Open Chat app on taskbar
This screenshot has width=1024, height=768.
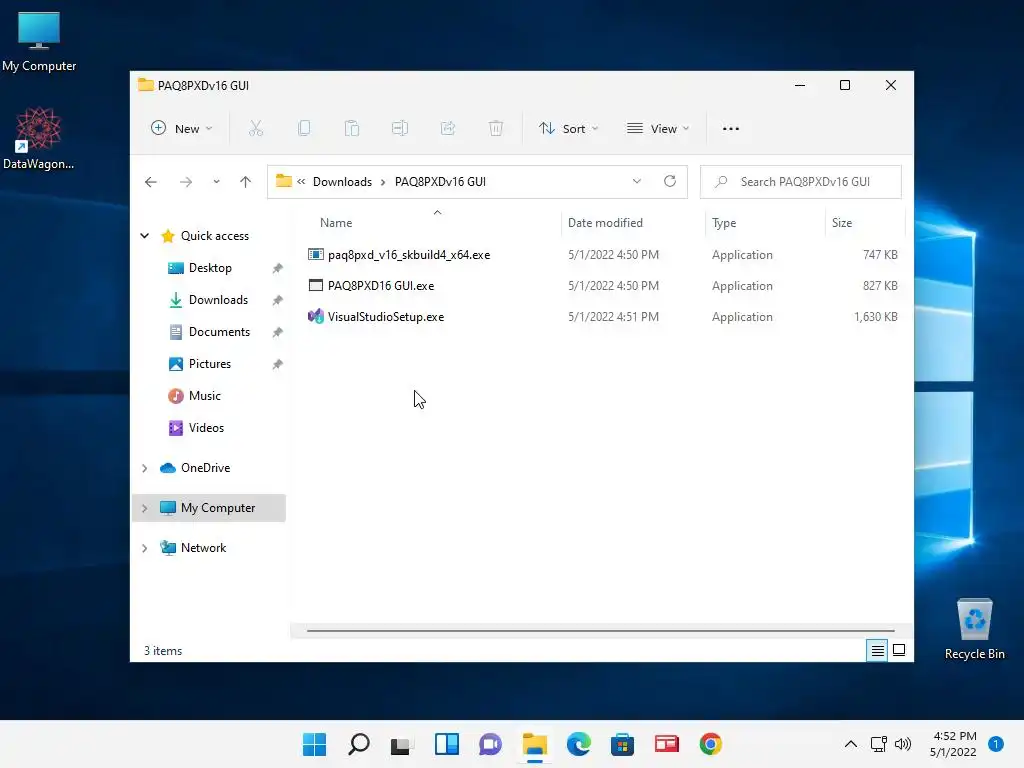pyautogui.click(x=490, y=744)
